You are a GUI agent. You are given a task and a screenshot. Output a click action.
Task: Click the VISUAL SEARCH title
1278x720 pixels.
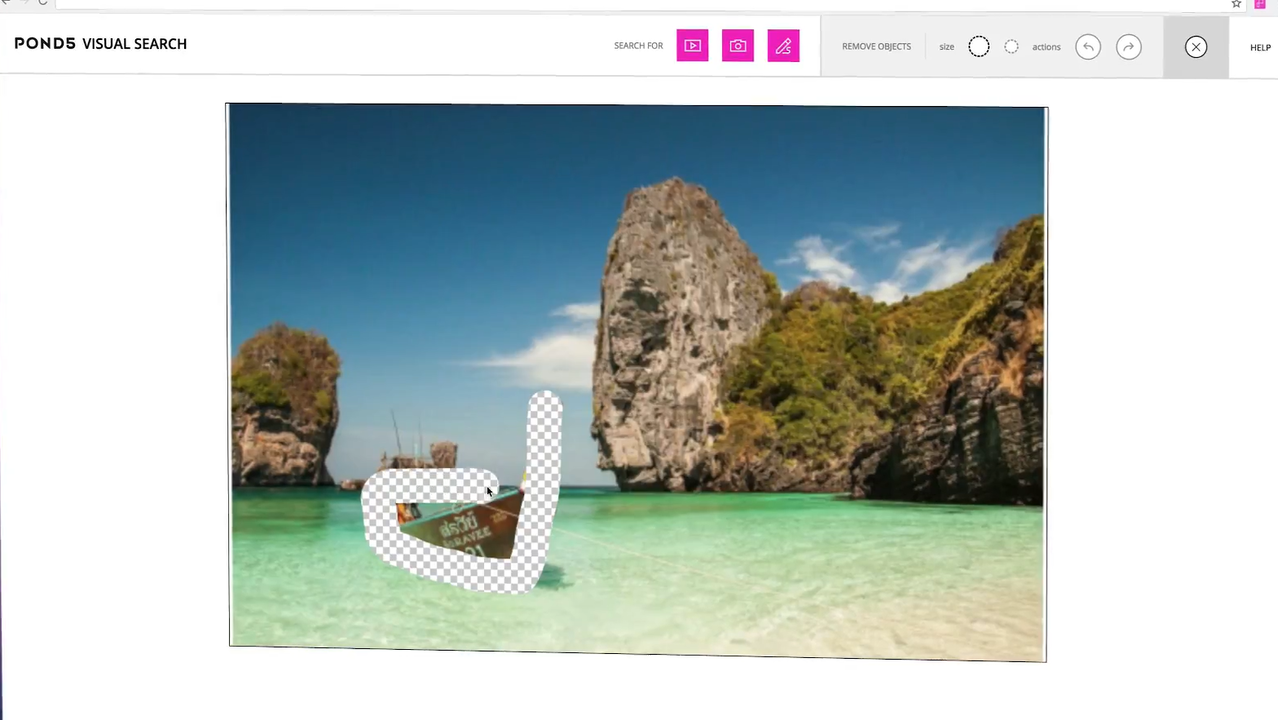click(x=134, y=44)
